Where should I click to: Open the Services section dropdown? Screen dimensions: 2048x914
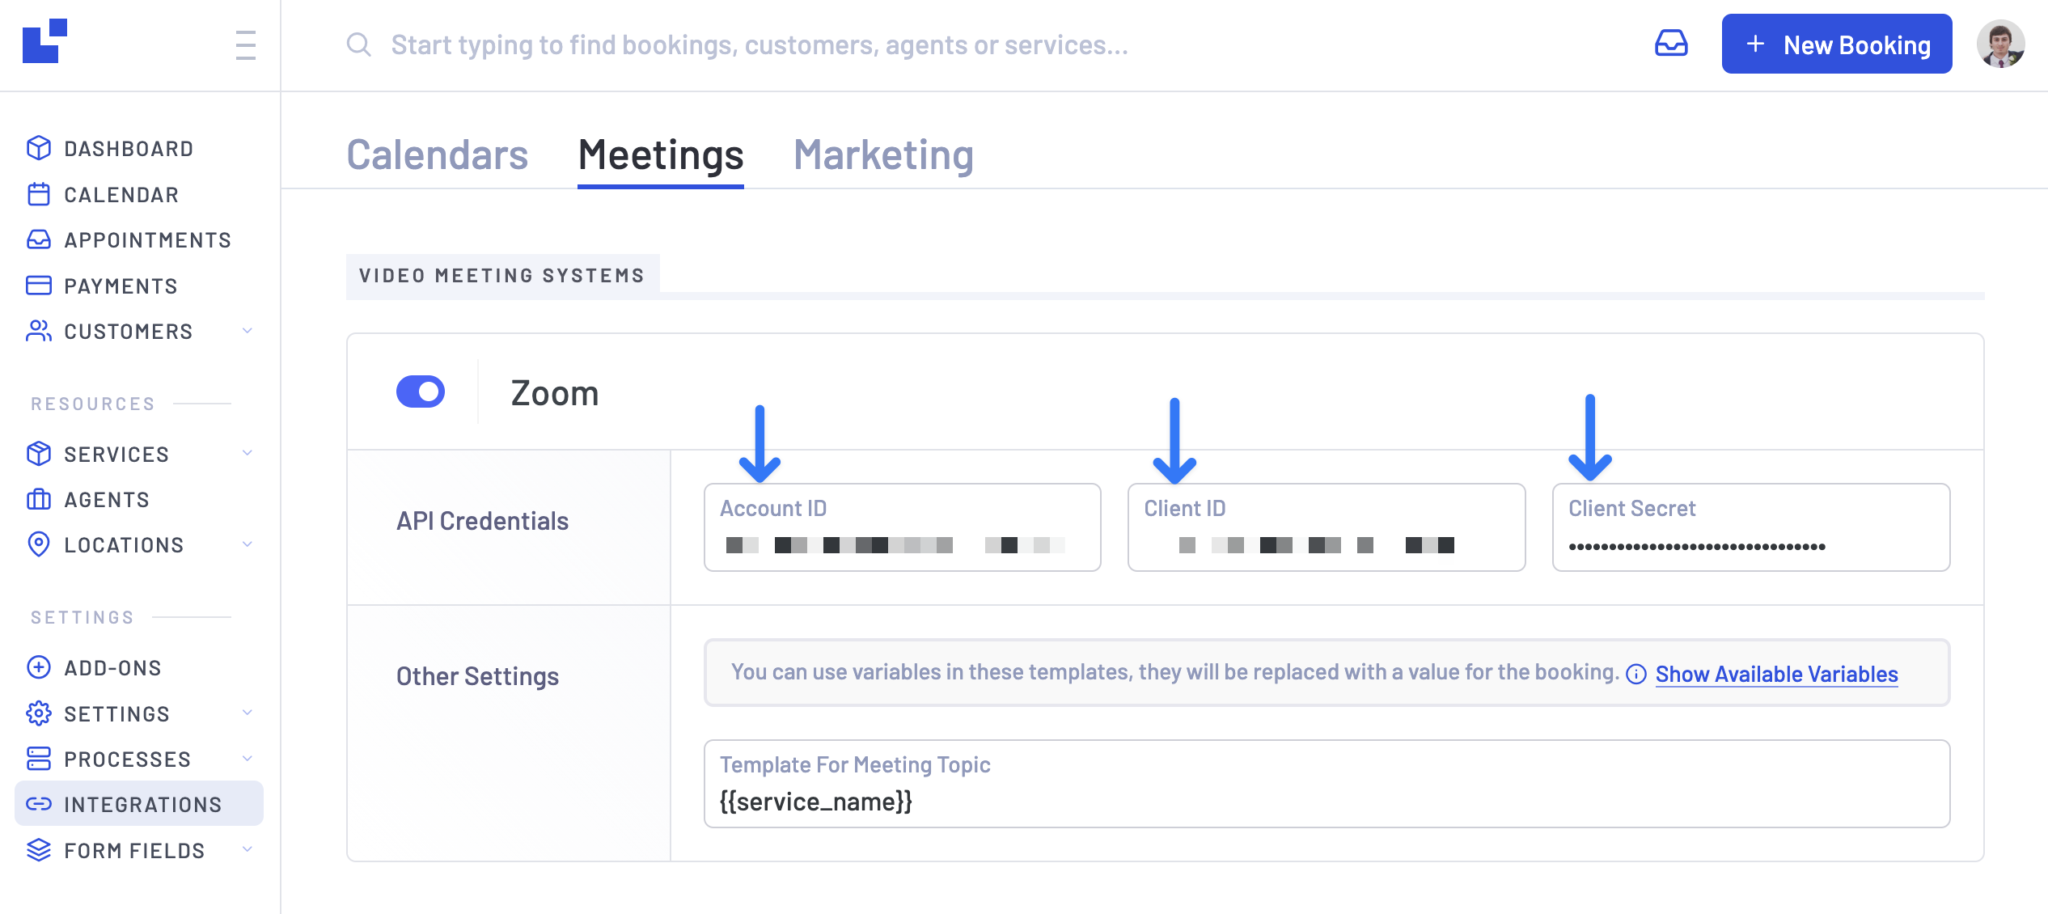(x=247, y=453)
